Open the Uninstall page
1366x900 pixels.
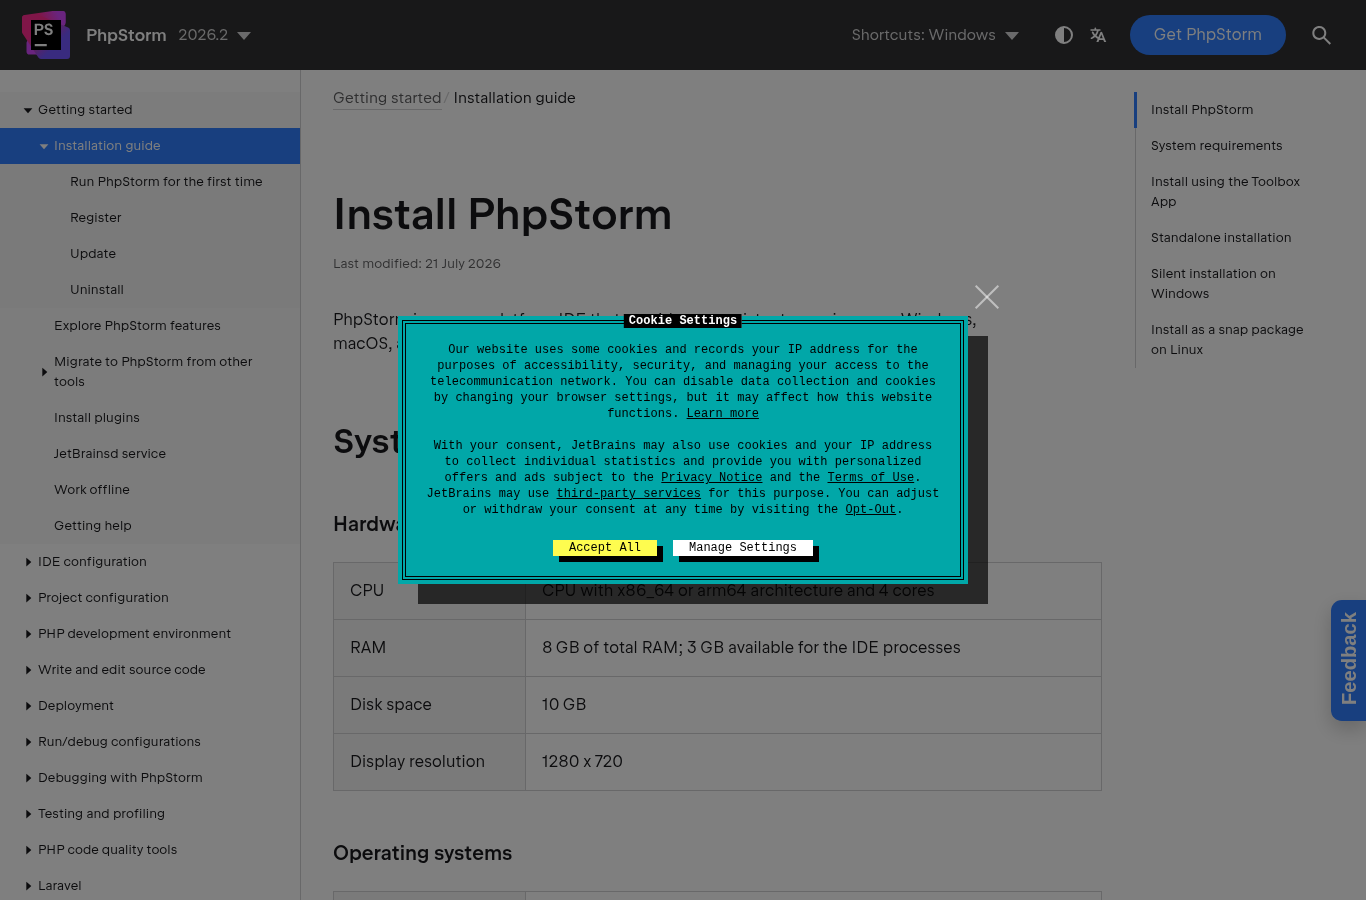click(x=97, y=290)
